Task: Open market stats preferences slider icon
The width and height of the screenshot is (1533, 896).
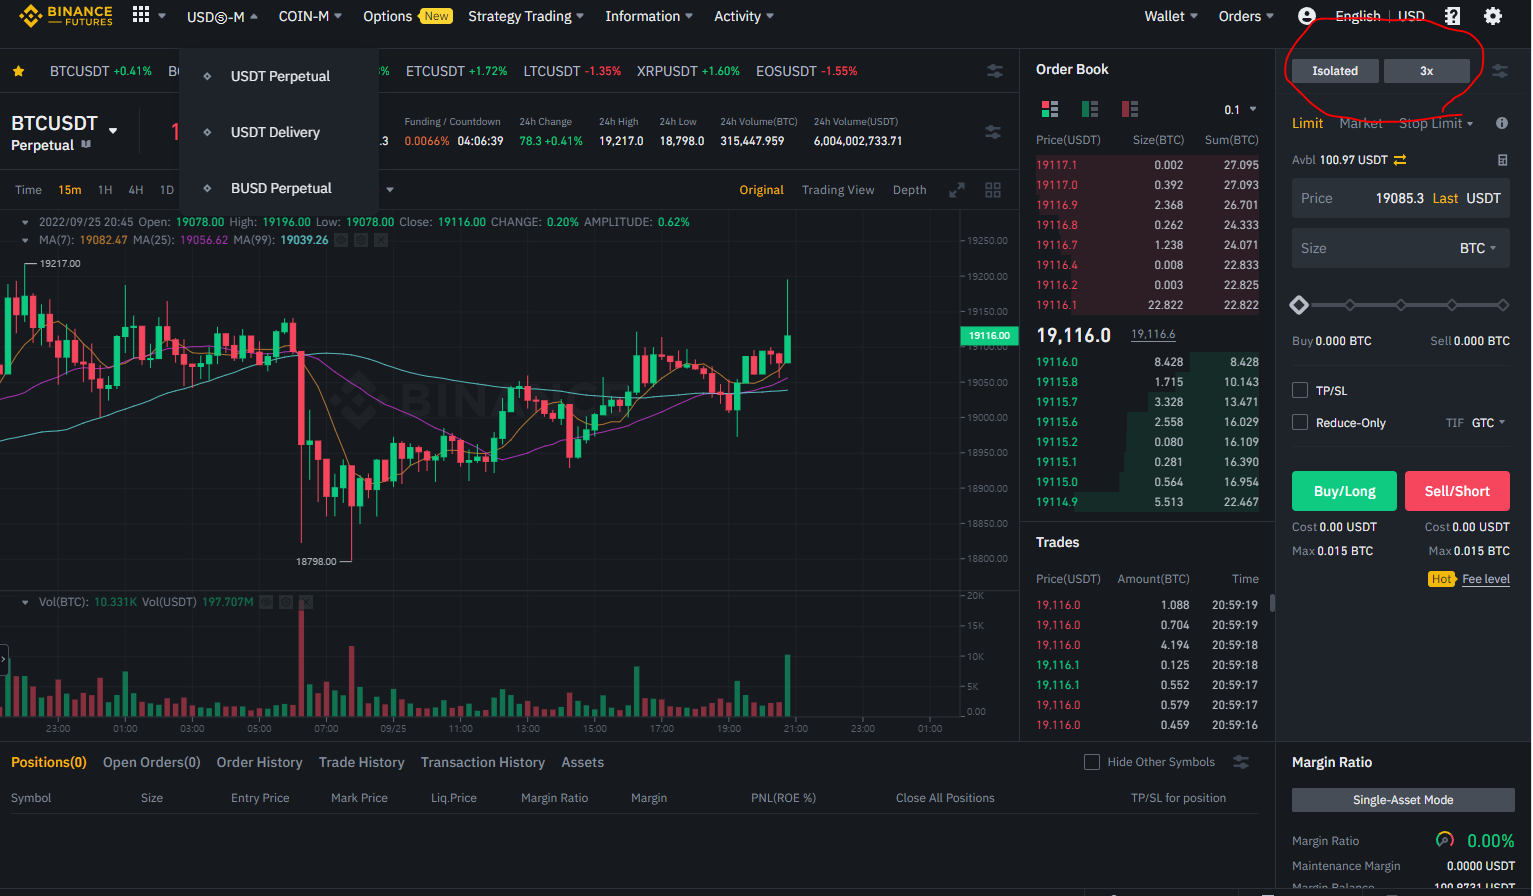Action: 993,132
